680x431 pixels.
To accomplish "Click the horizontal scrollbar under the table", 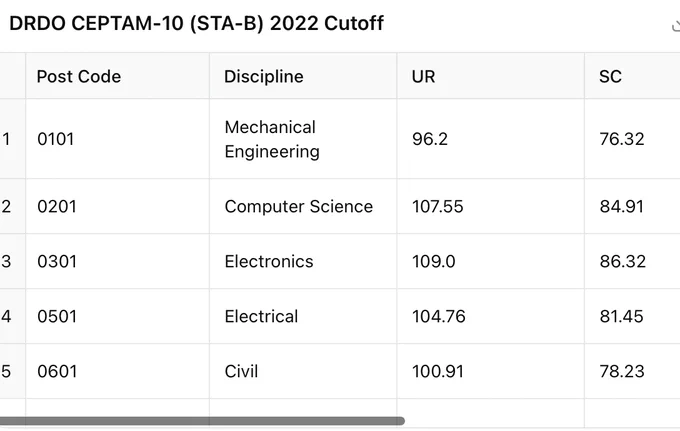I will pyautogui.click(x=202, y=421).
